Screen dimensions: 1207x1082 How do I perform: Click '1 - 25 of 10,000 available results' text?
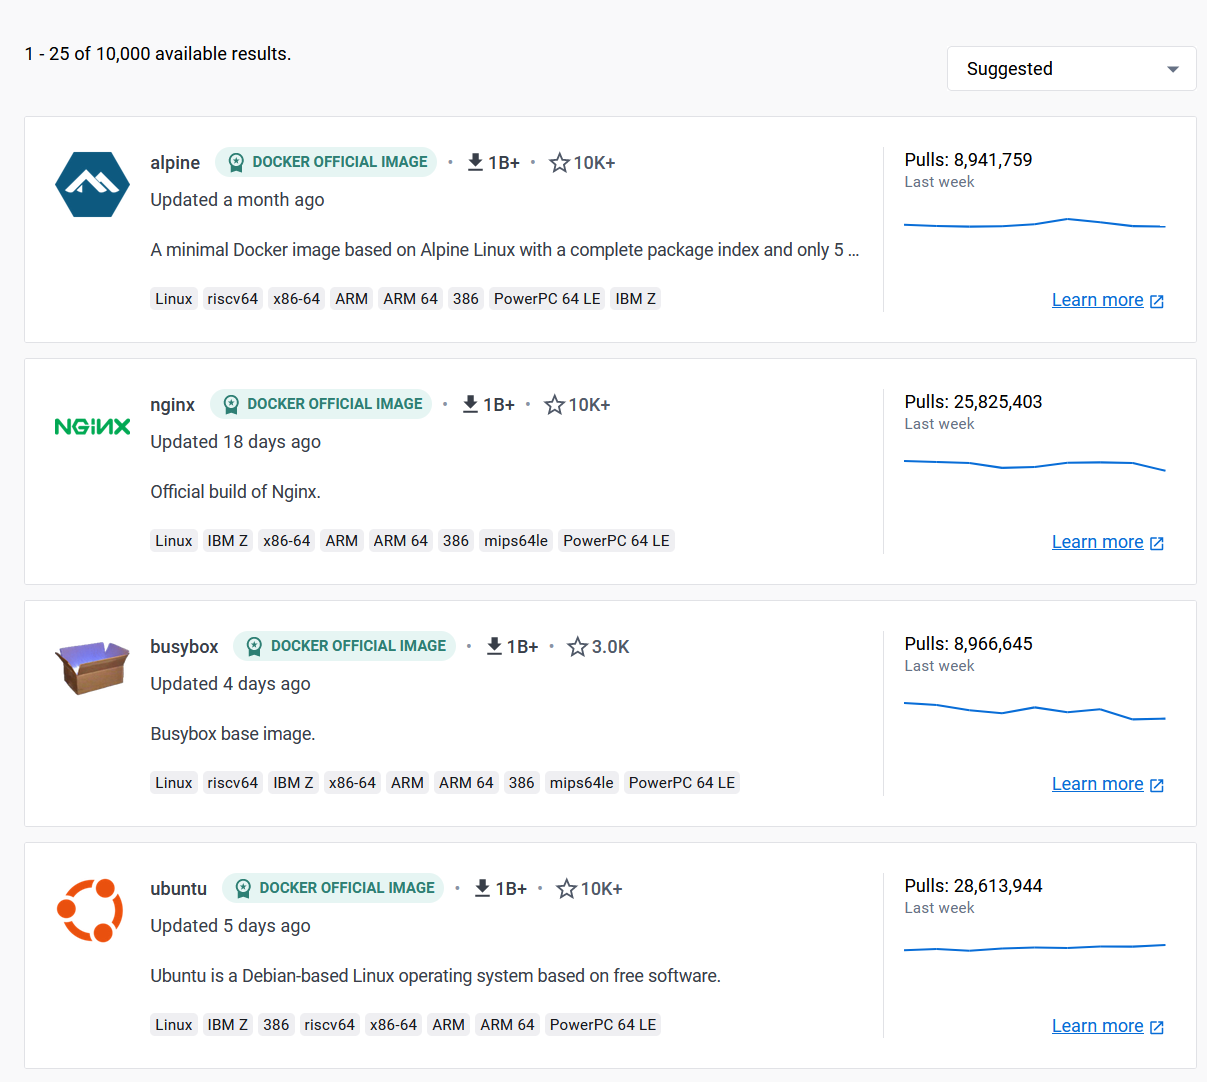(158, 54)
